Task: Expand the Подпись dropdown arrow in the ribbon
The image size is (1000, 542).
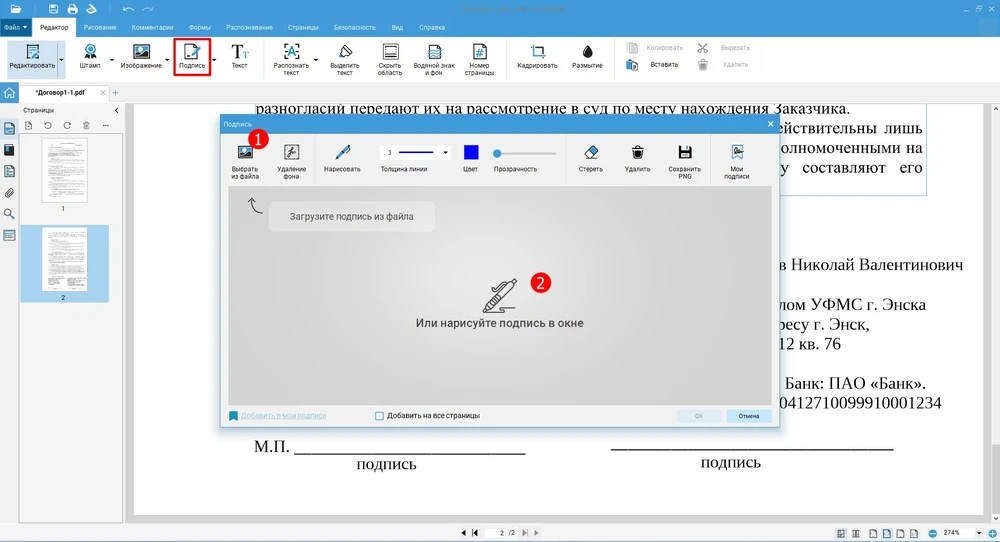Action: tap(214, 59)
